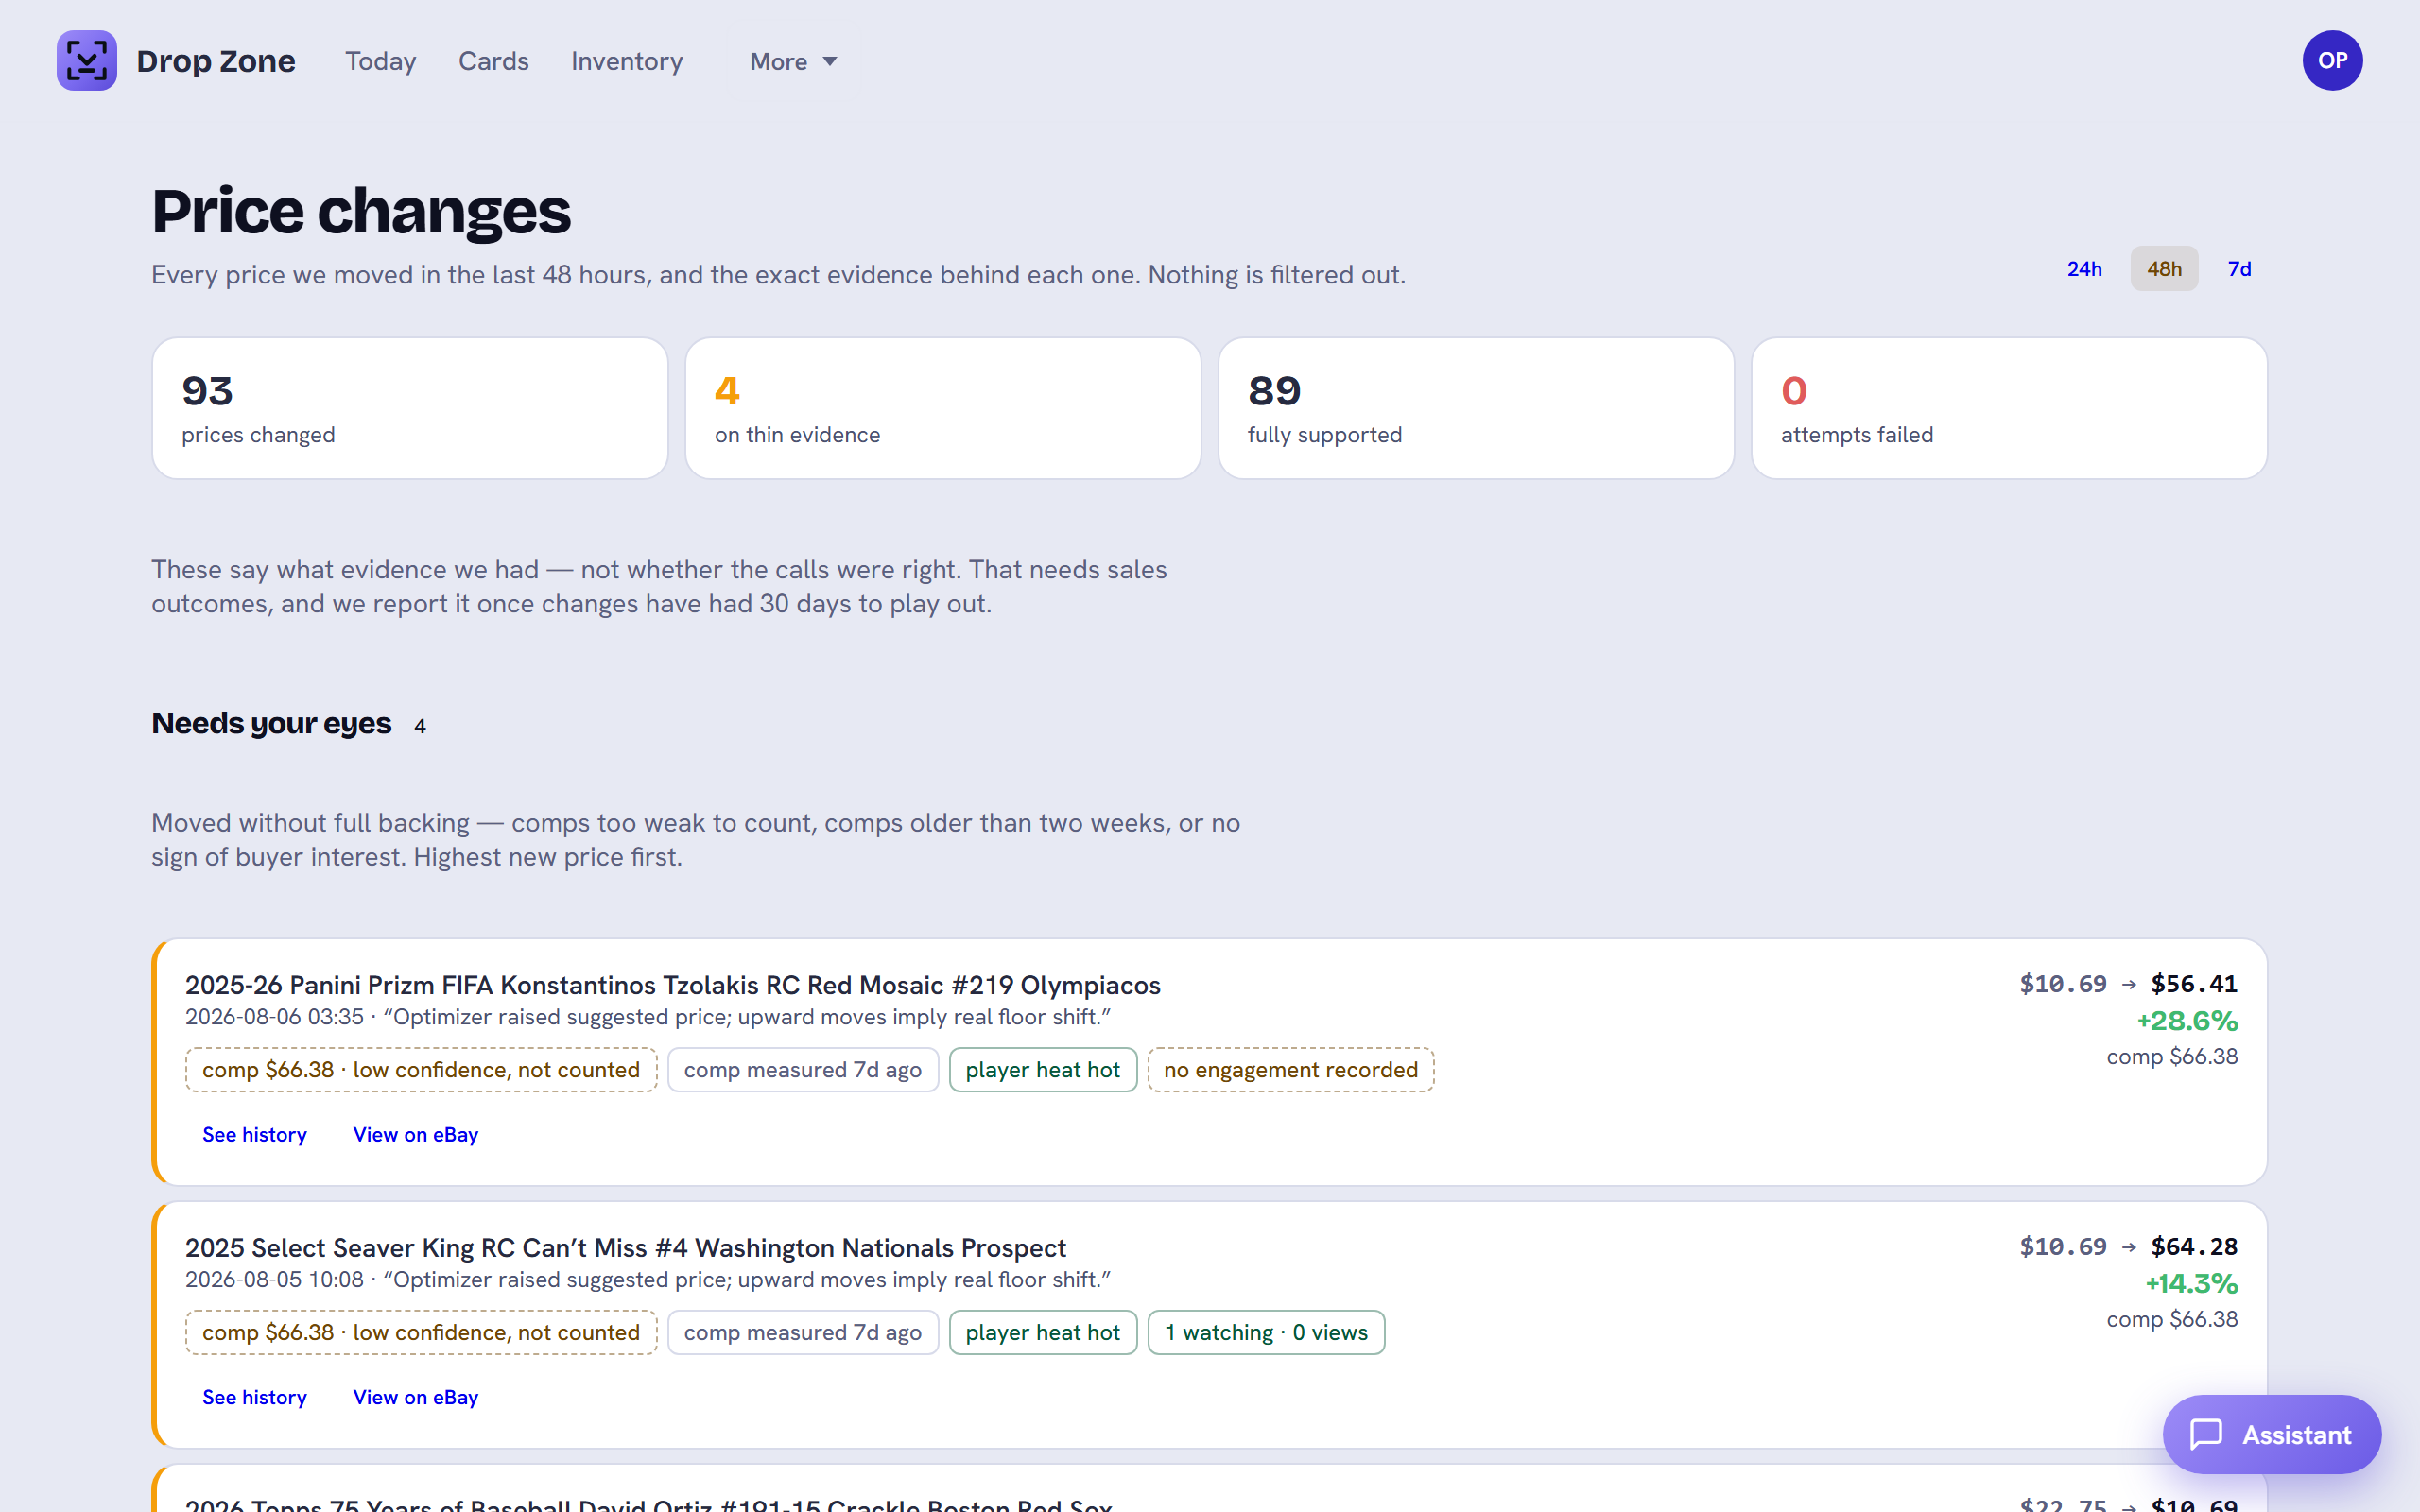Click the 4 on thin evidence card
The image size is (2420, 1512).
(943, 408)
